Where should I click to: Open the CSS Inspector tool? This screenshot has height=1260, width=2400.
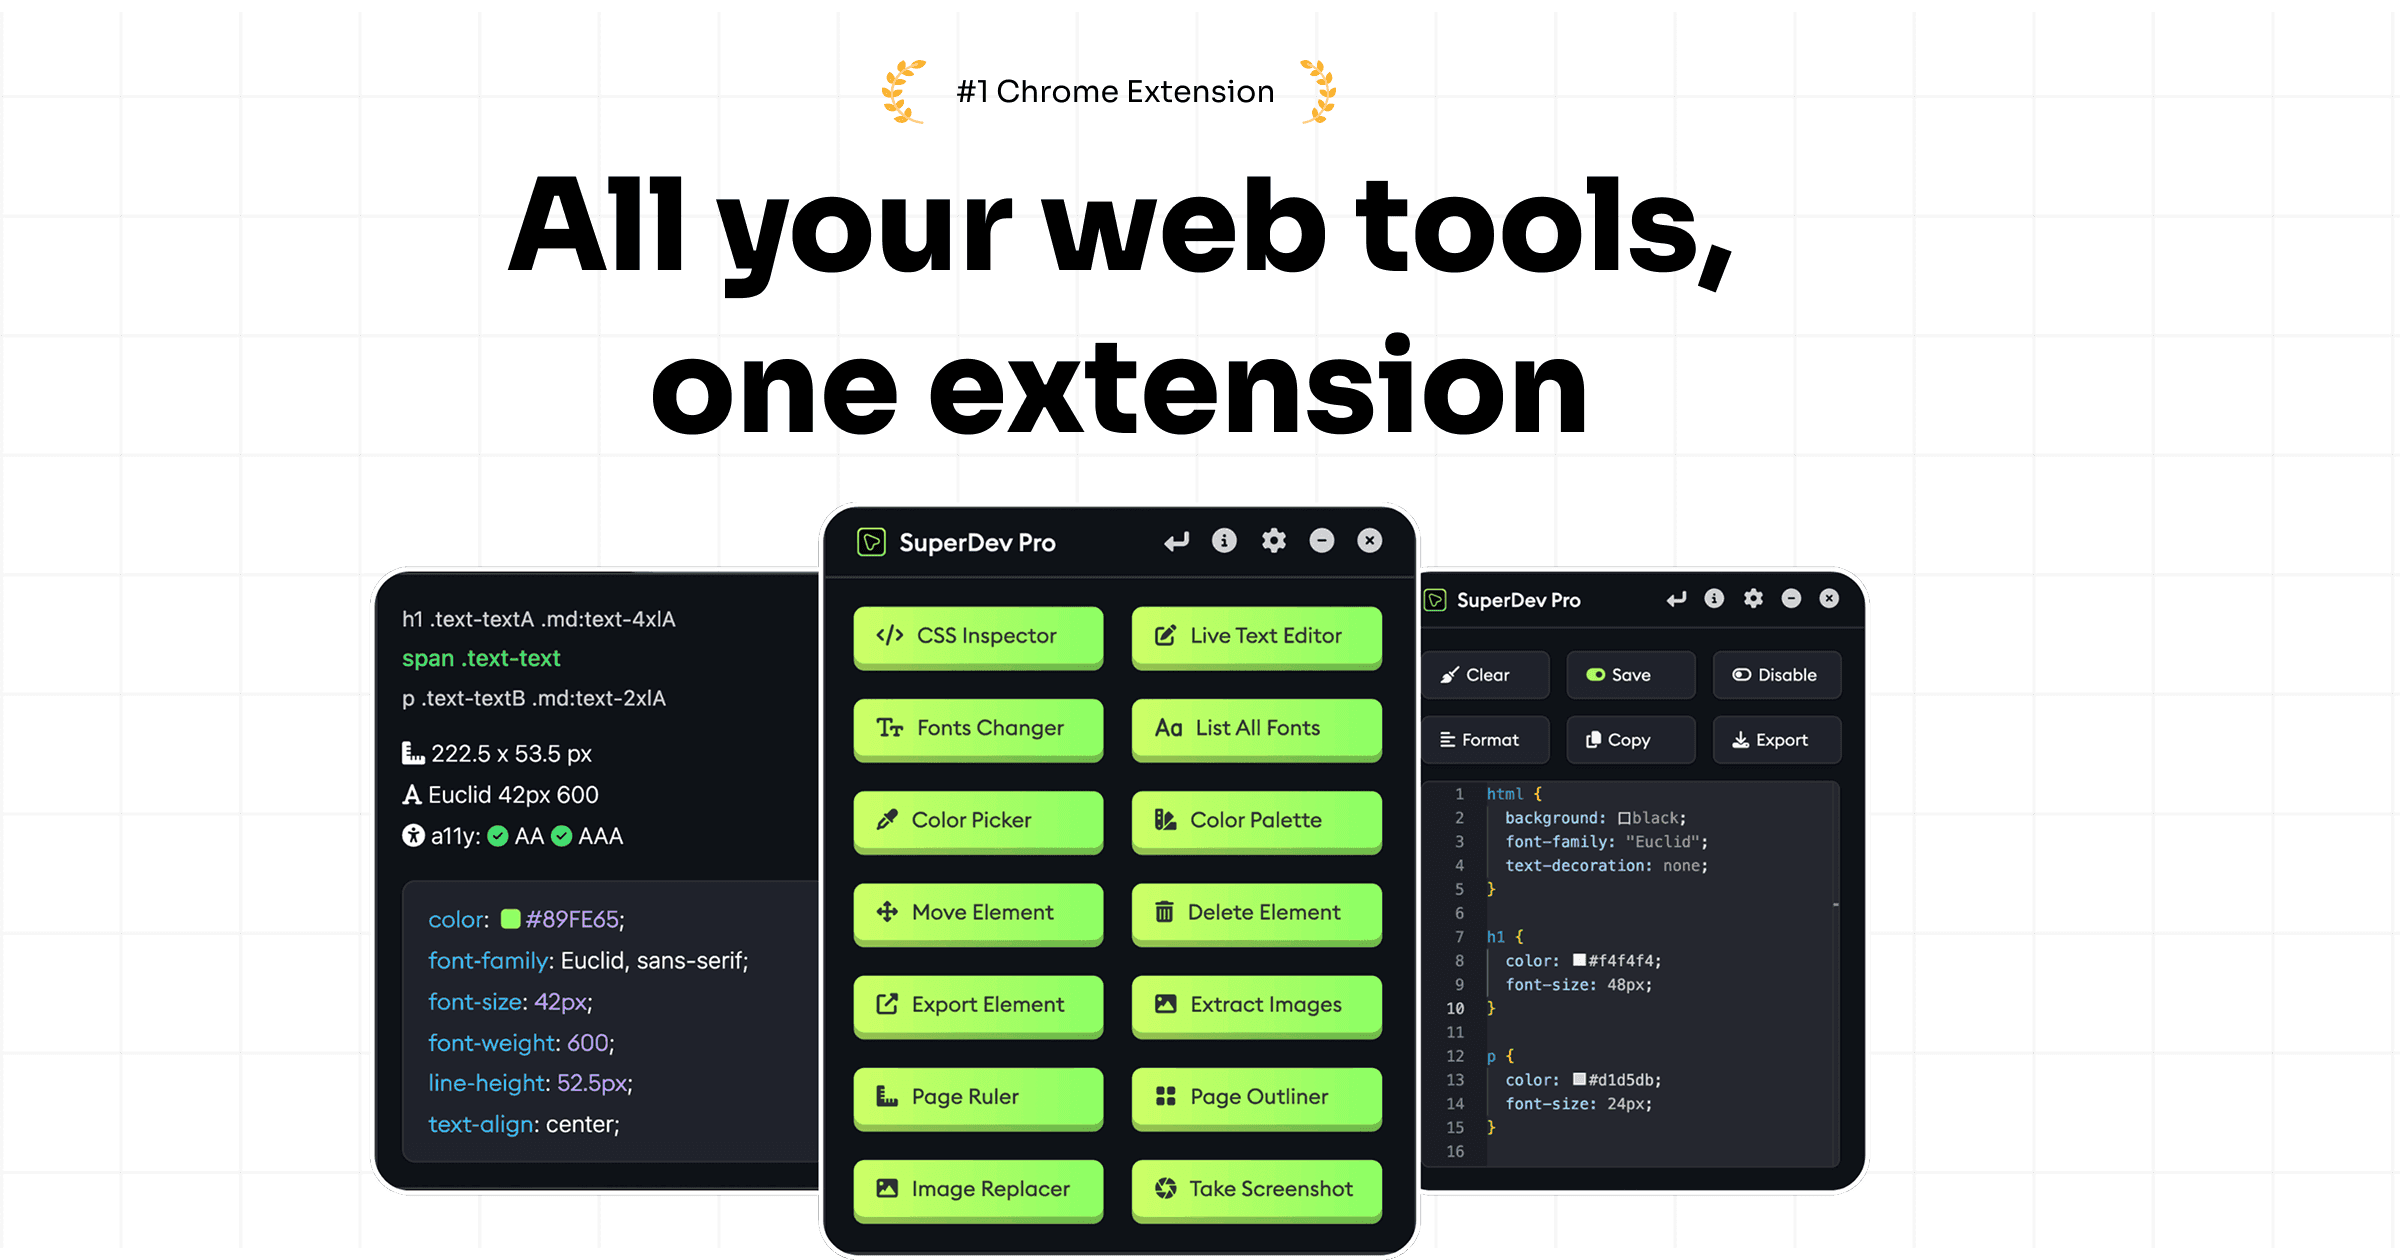[x=978, y=636]
